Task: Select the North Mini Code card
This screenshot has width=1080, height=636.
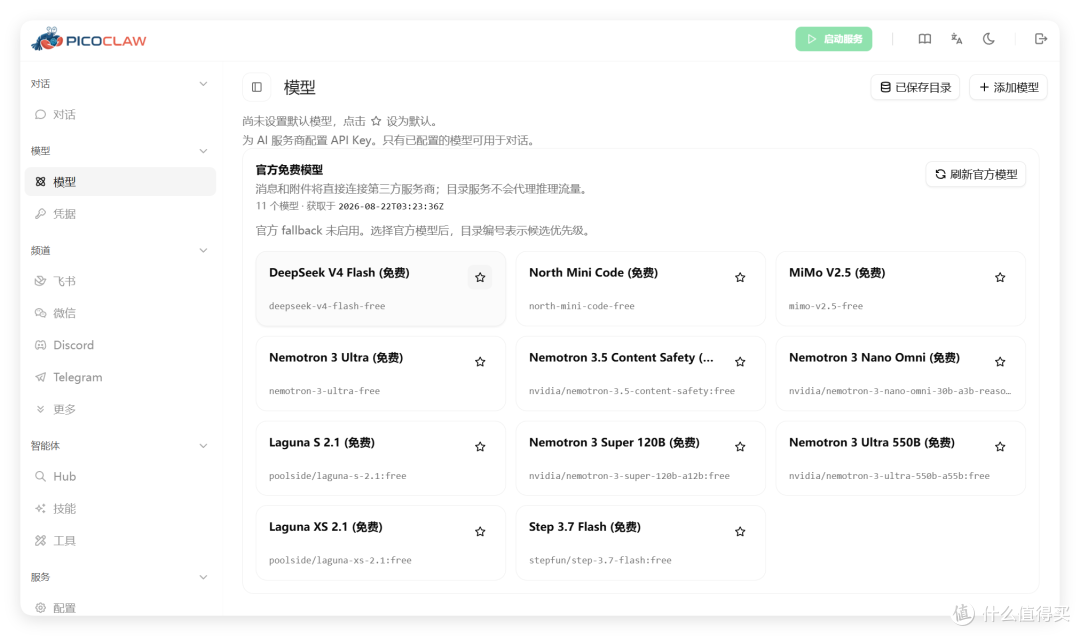Action: pyautogui.click(x=641, y=289)
